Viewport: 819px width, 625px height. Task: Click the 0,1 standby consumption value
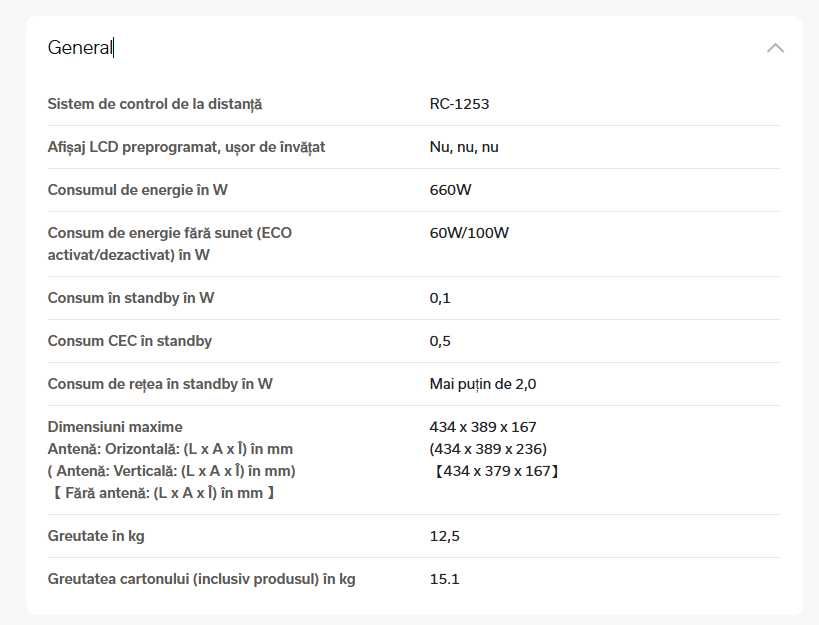coord(440,298)
